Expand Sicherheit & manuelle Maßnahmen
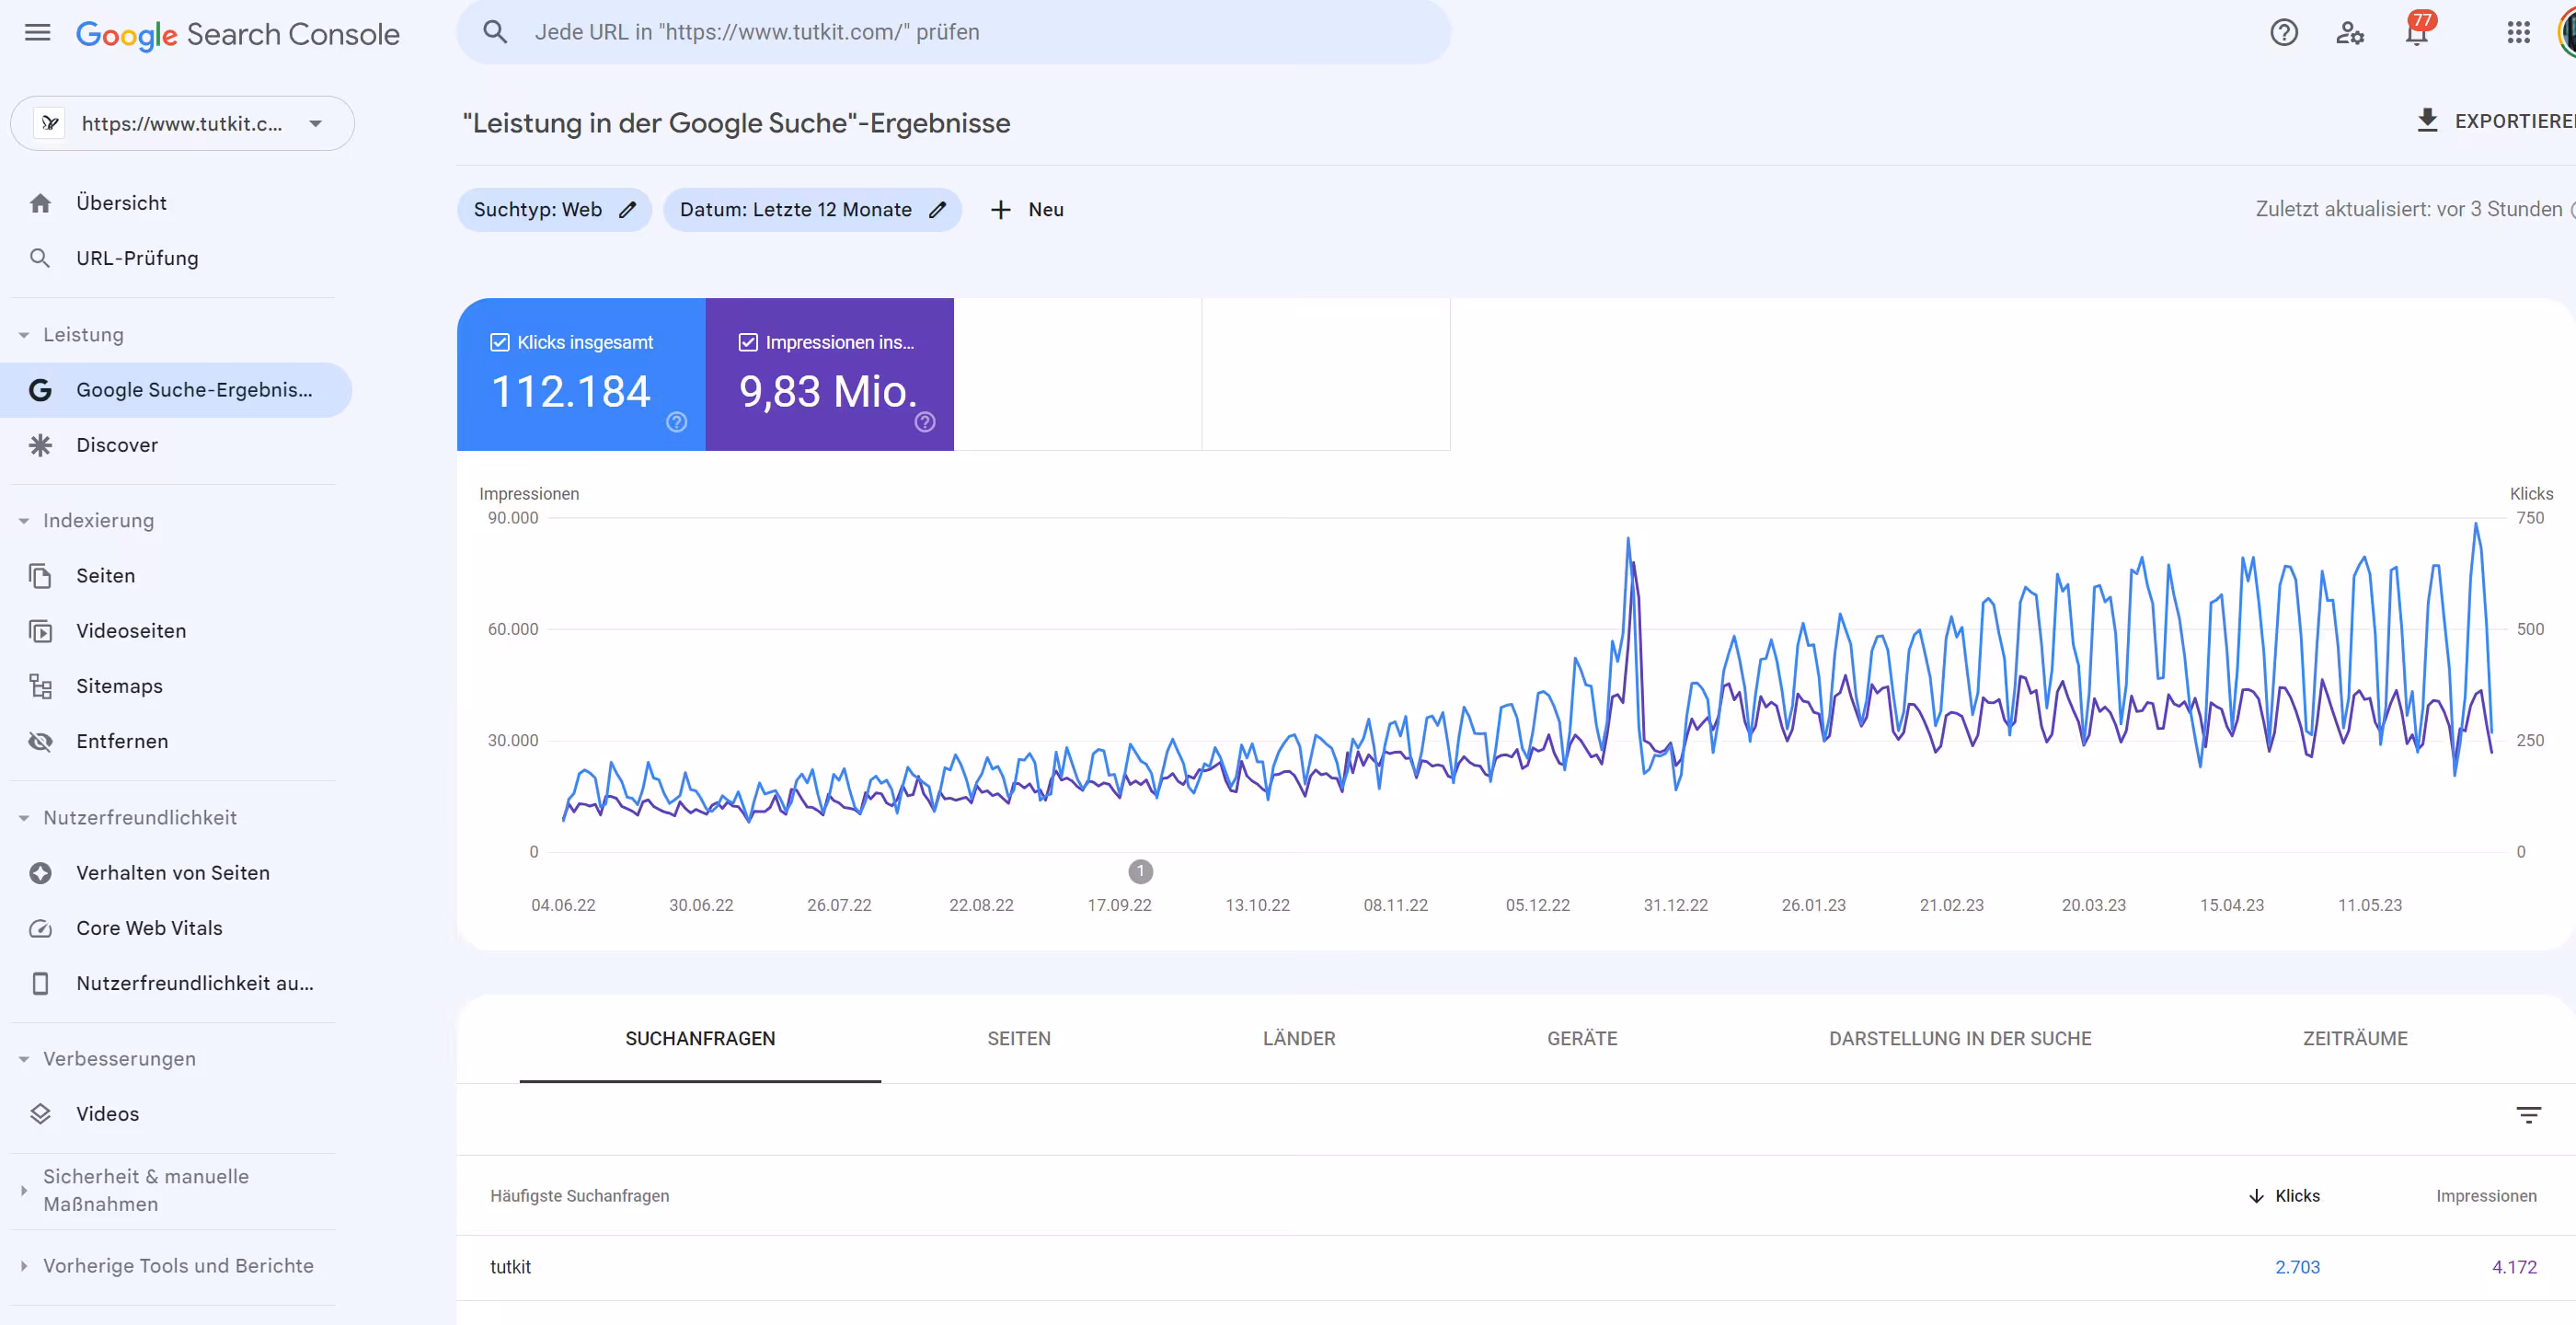Image resolution: width=2576 pixels, height=1325 pixels. 22,1190
